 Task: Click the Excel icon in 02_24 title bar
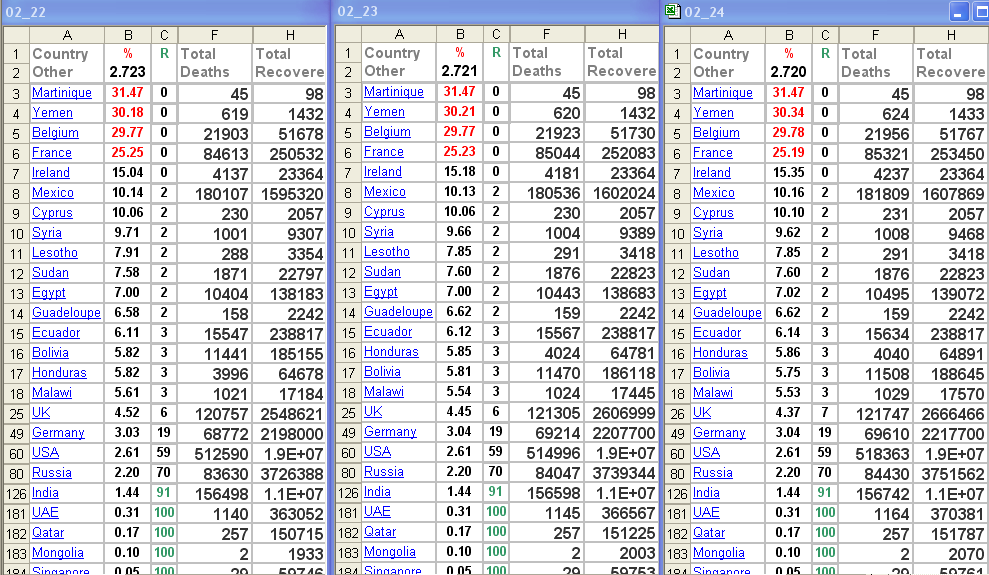(x=673, y=12)
